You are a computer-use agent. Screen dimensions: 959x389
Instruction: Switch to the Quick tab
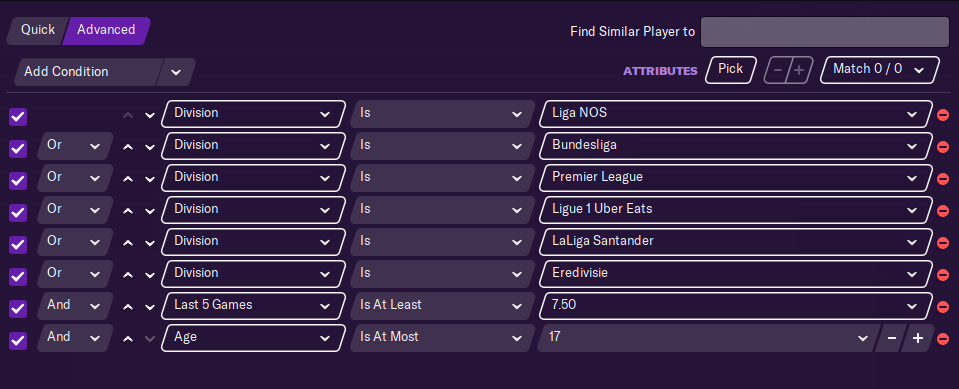coord(38,31)
